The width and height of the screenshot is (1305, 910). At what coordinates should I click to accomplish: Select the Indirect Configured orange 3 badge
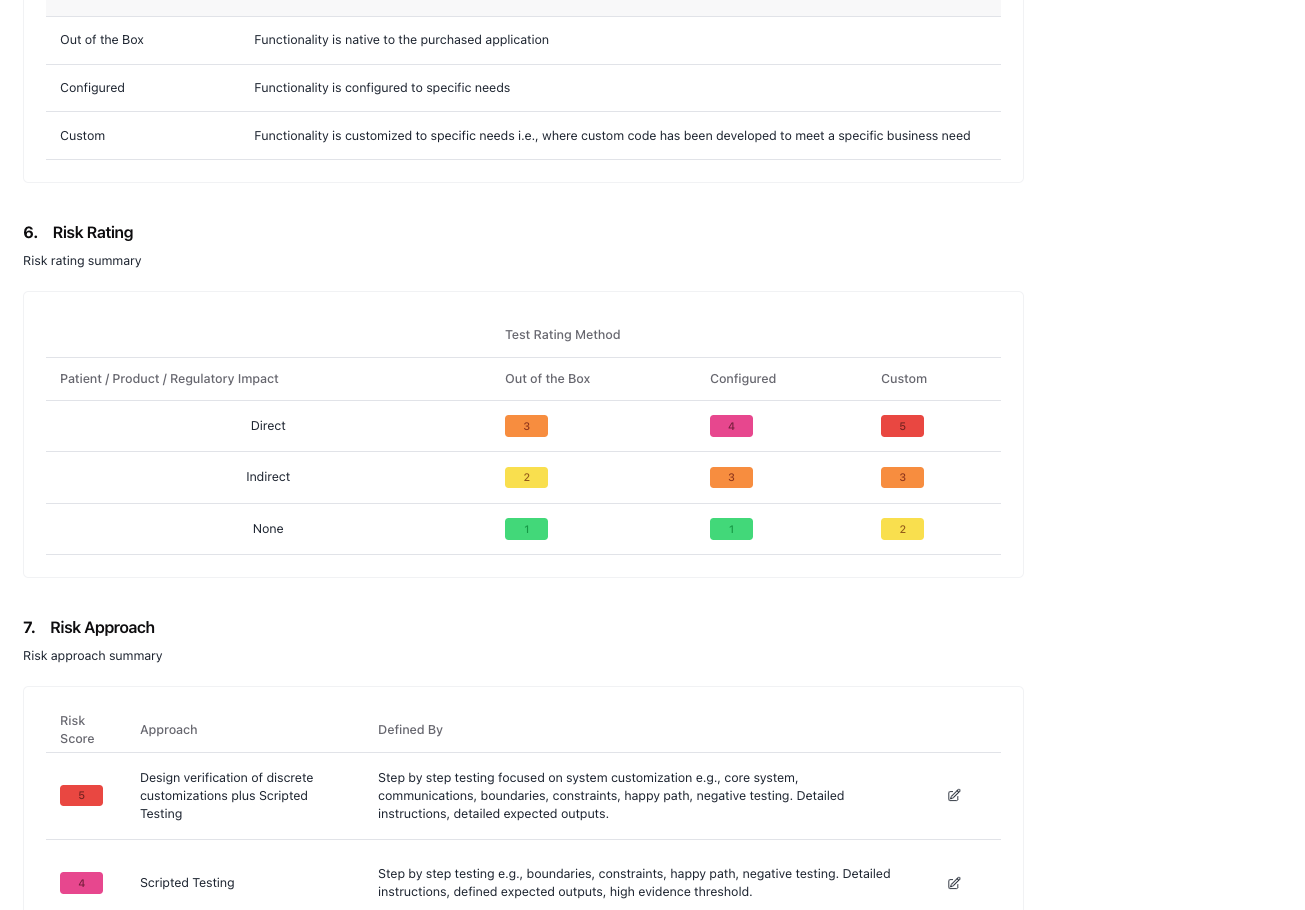point(731,477)
